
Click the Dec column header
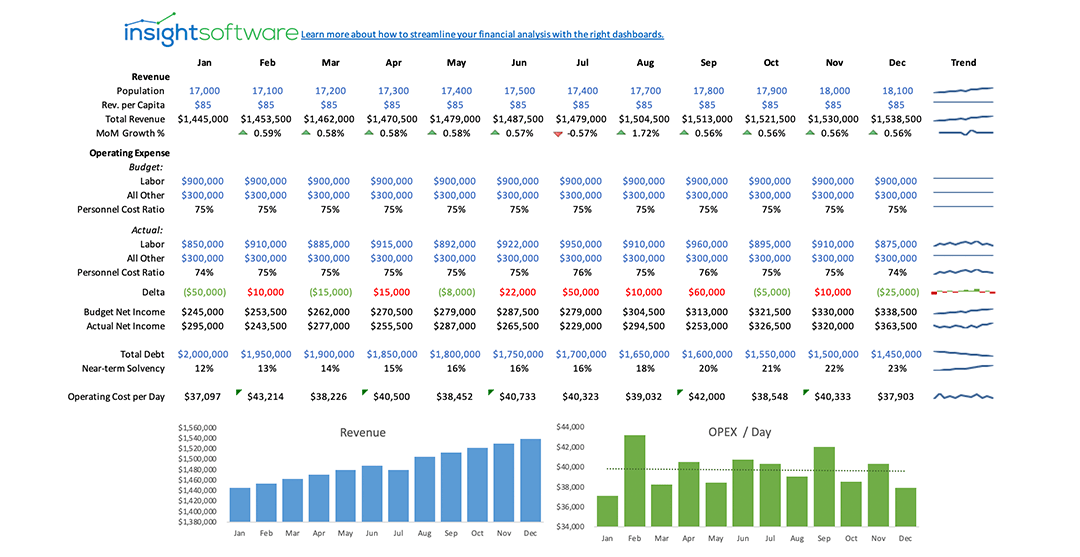tap(897, 63)
